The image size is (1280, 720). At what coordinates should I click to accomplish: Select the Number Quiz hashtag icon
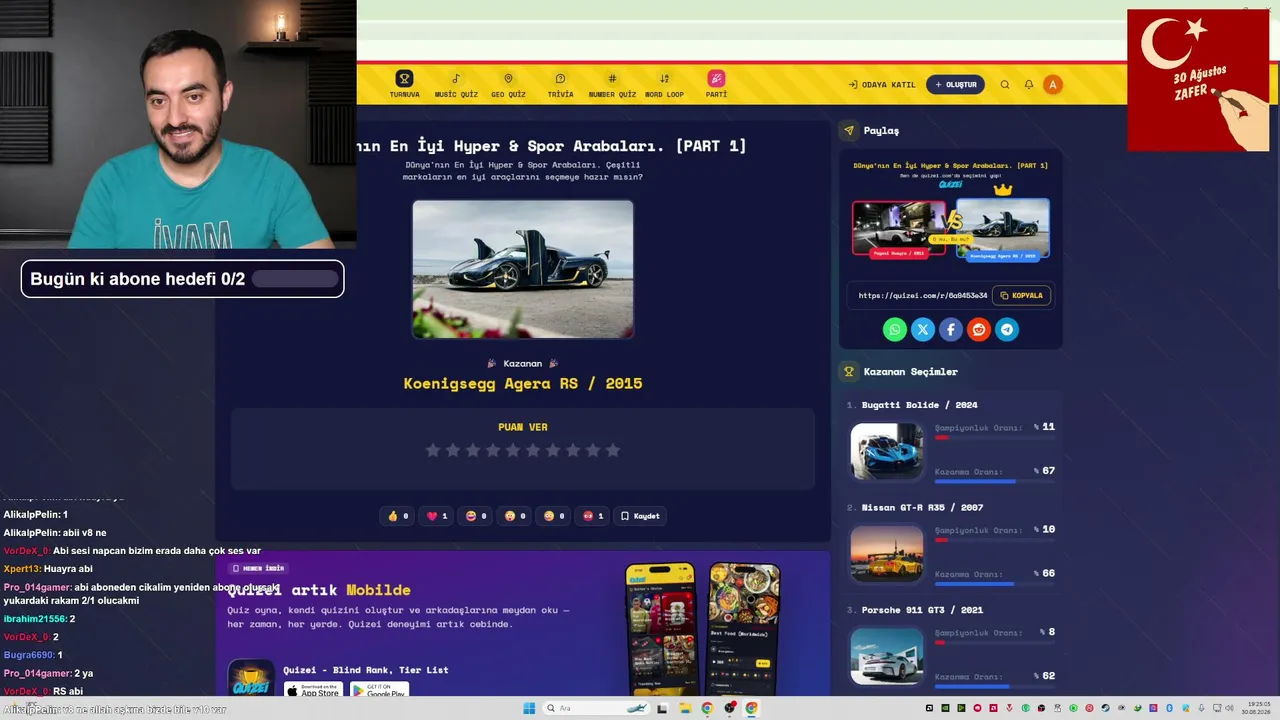click(612, 84)
